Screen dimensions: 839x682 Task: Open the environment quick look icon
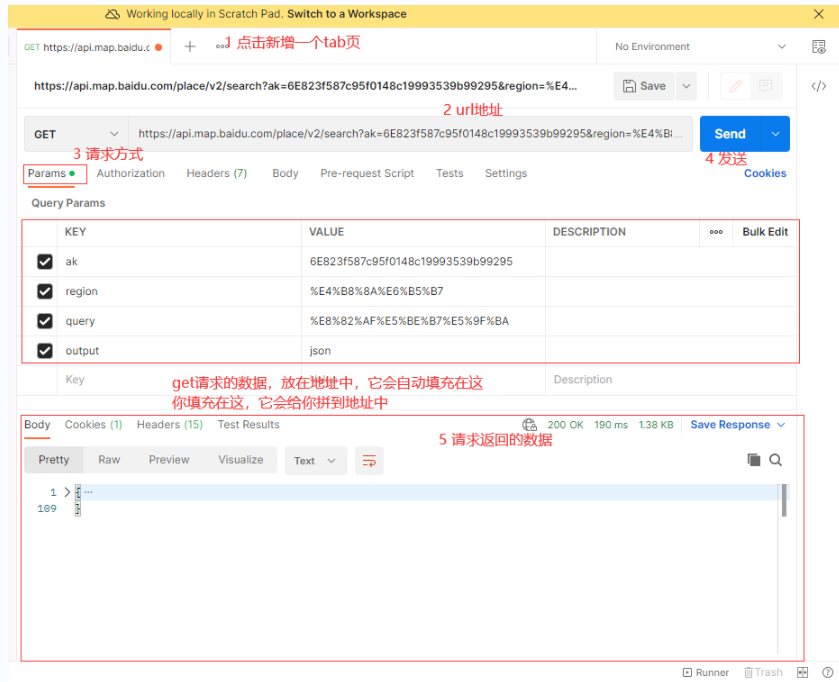pyautogui.click(x=819, y=47)
